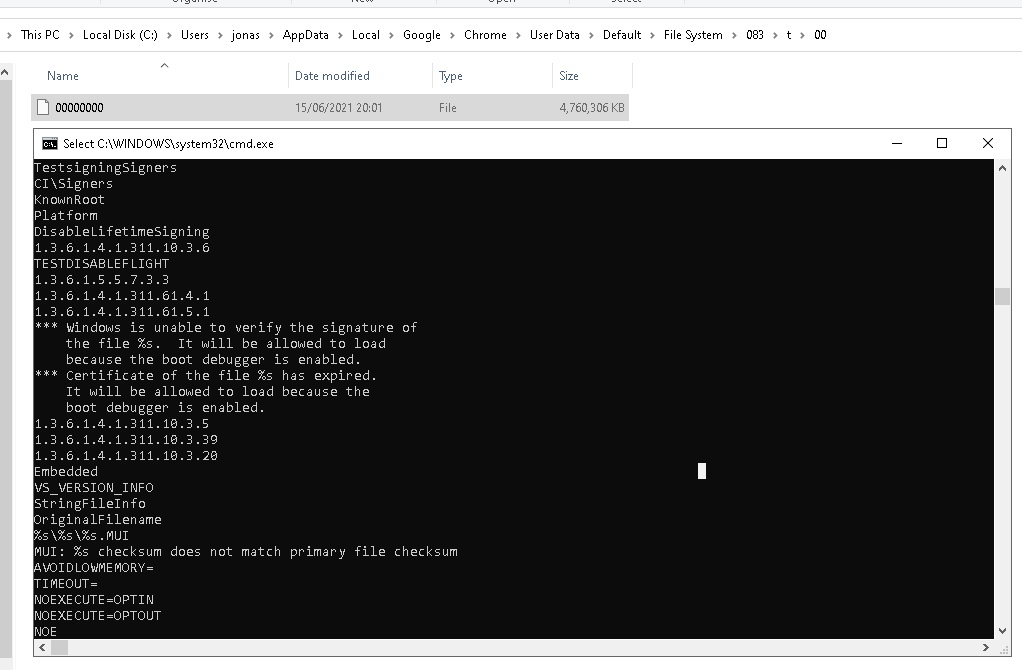Click the sort-direction arrow above Name
Screen dimensions: 1022x670
pyautogui.click(x=164, y=65)
